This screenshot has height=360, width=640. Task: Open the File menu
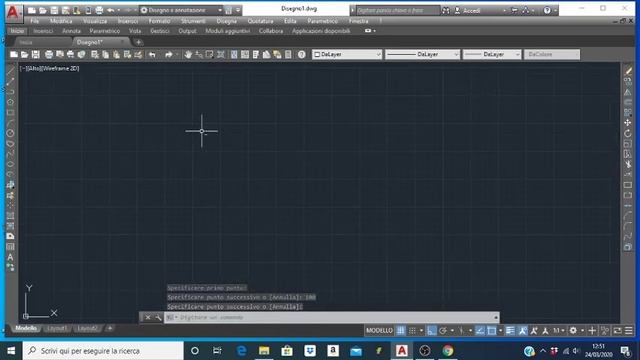point(35,21)
